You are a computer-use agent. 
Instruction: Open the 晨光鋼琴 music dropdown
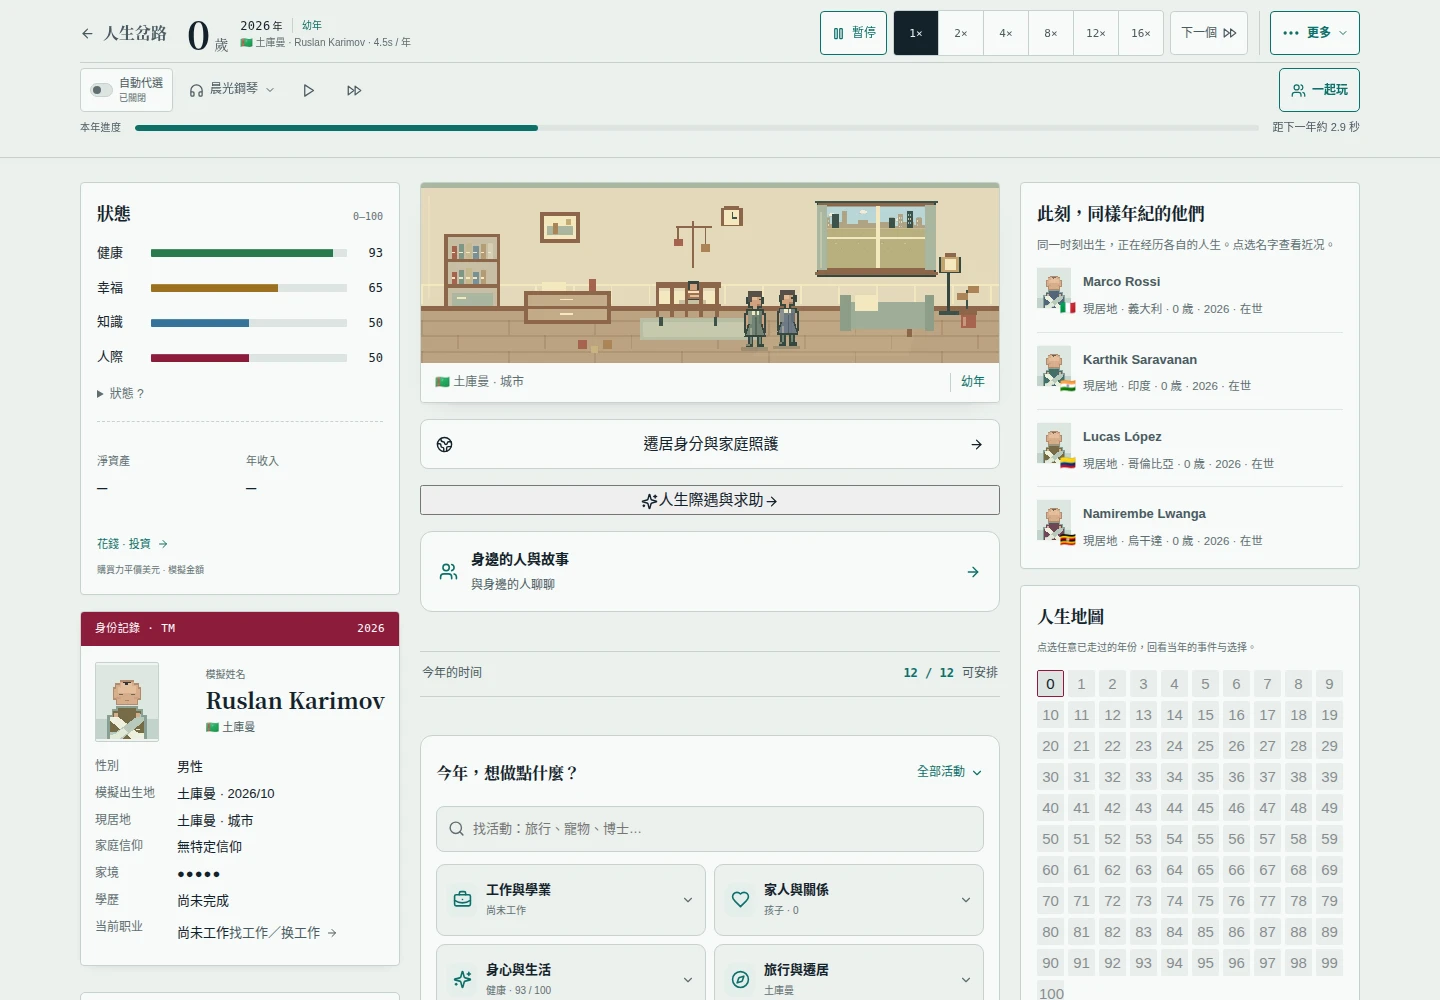point(232,89)
